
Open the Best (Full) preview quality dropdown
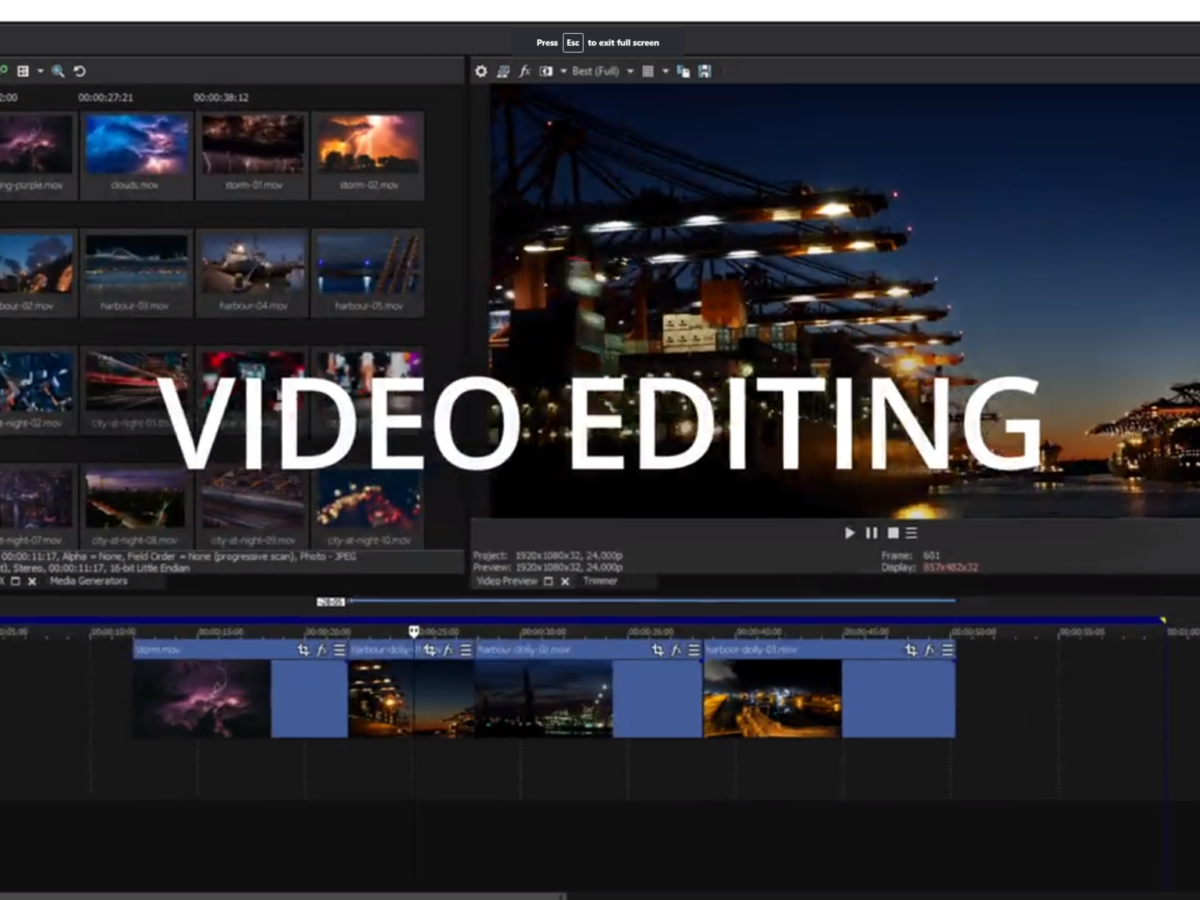pyautogui.click(x=603, y=71)
